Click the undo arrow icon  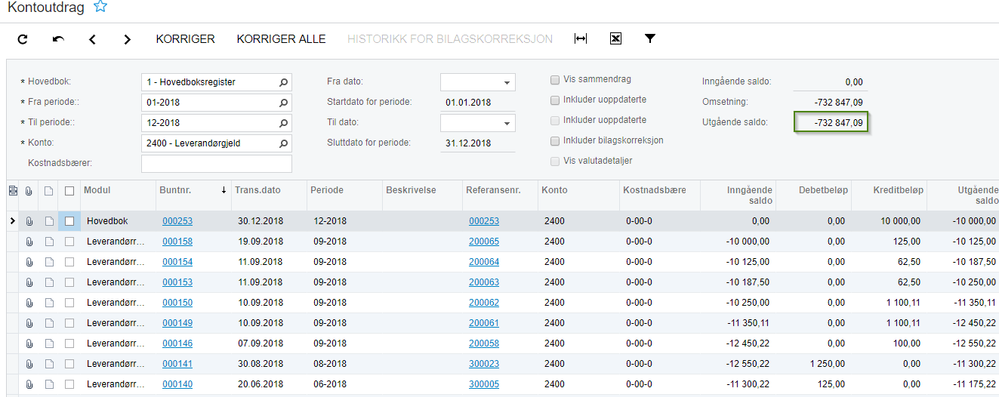click(58, 40)
